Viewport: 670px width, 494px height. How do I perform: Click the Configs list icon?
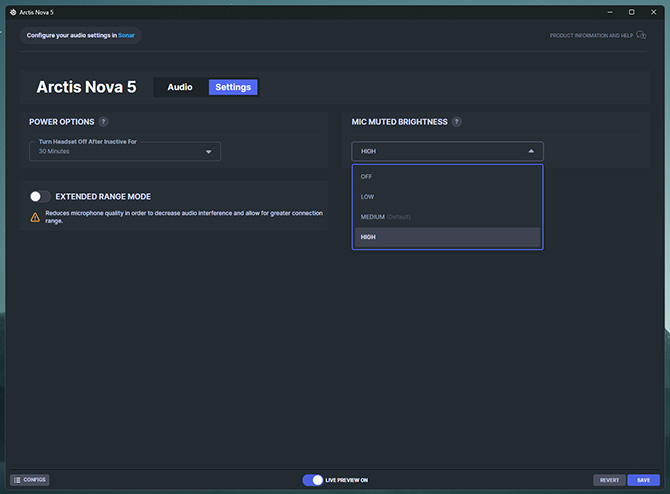[x=17, y=480]
